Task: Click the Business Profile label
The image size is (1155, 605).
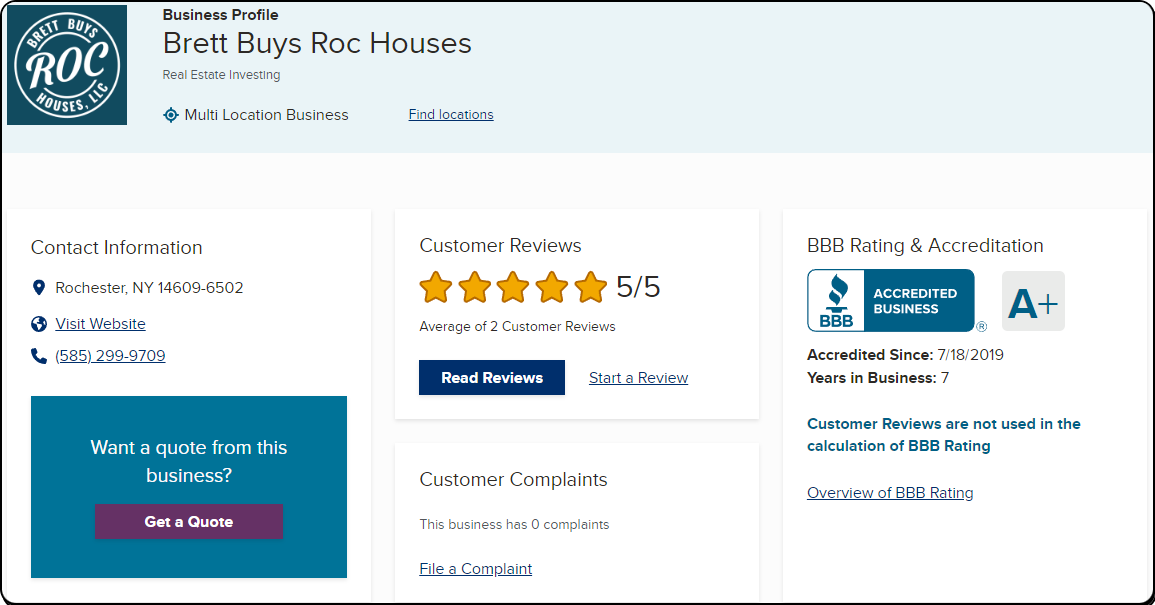Action: pos(220,15)
